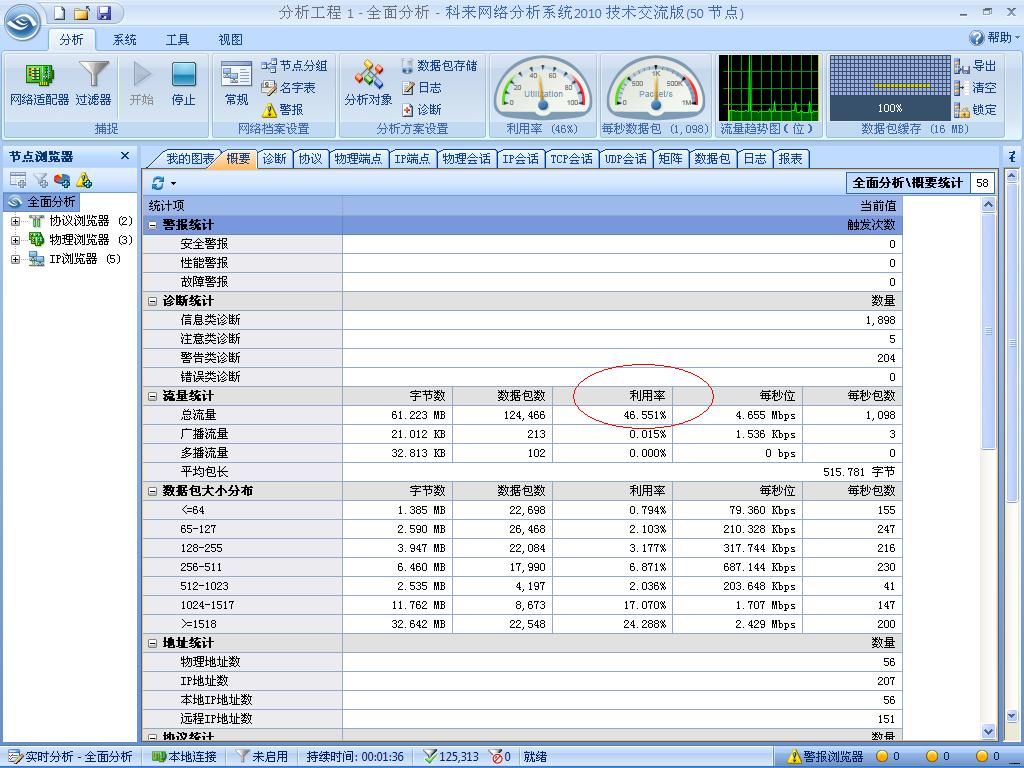Open the 系统 ribbon tab

click(x=124, y=39)
